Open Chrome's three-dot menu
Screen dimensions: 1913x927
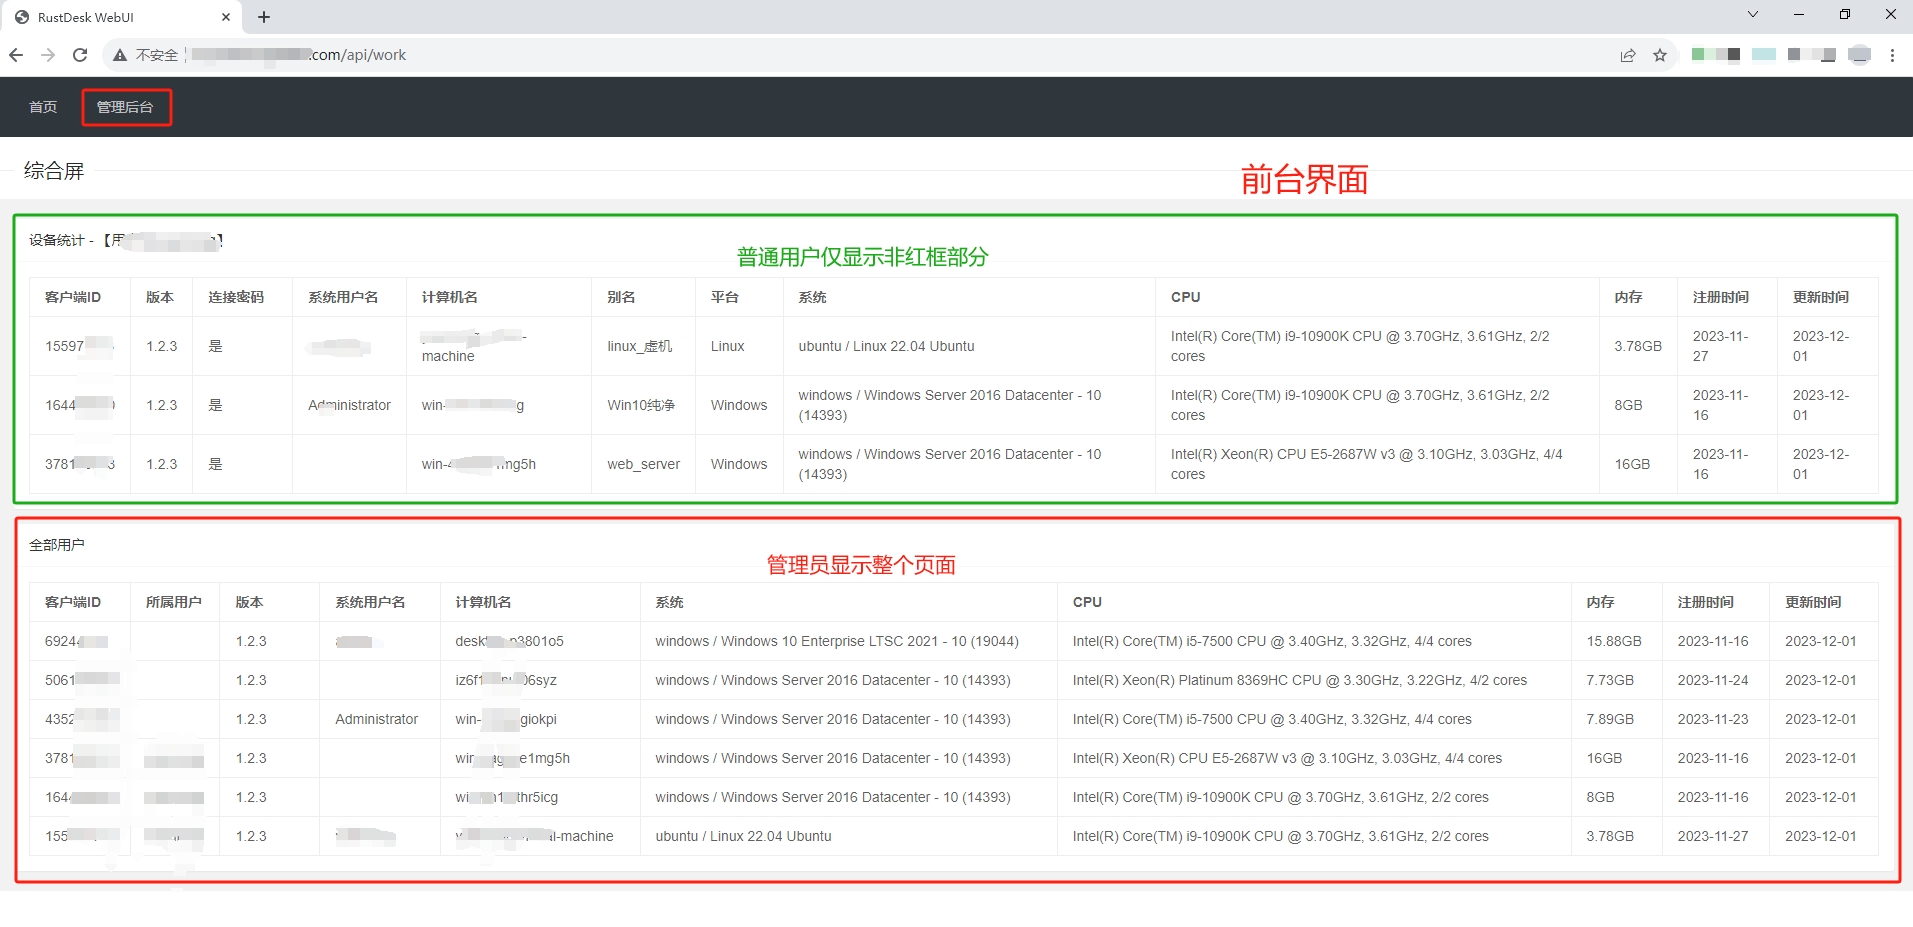[1893, 55]
